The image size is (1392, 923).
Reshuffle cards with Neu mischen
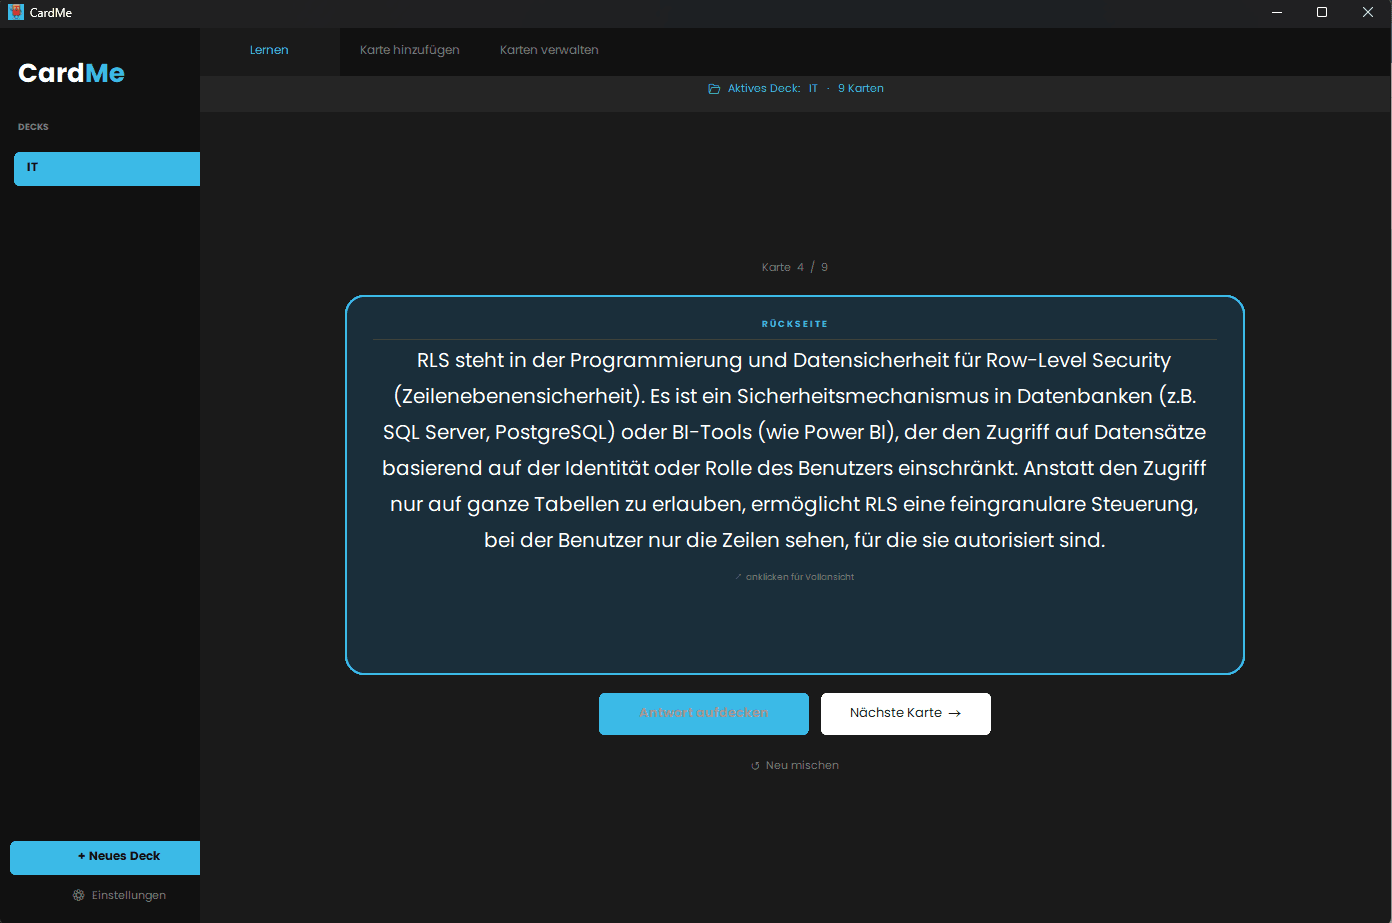click(795, 765)
